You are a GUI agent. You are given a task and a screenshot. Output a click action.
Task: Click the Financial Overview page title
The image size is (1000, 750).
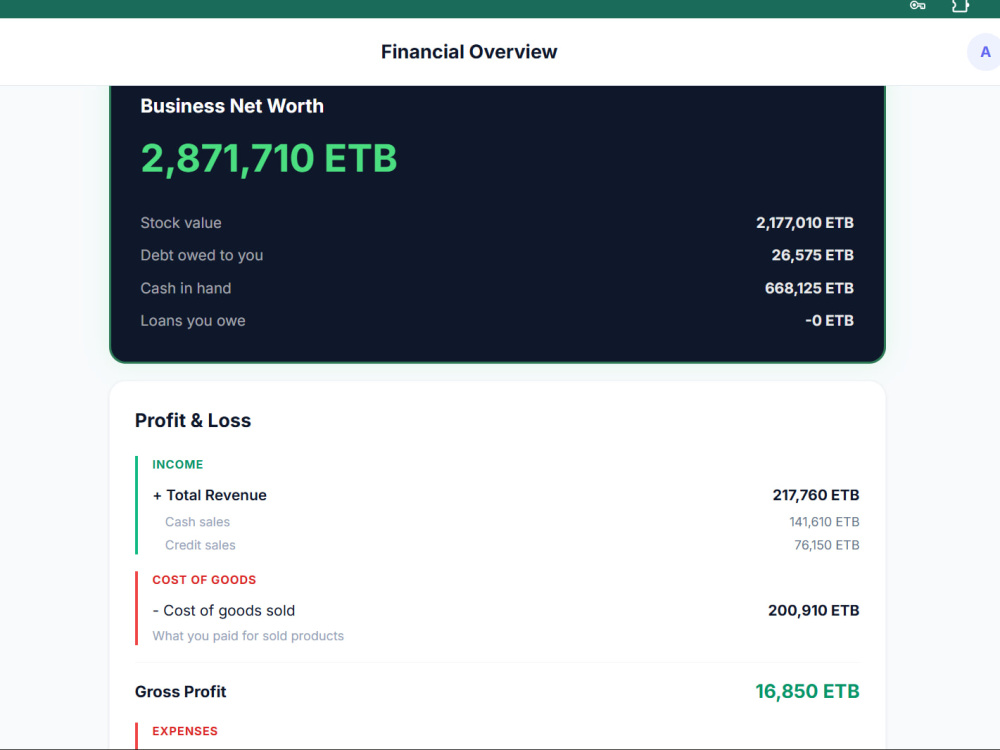click(x=469, y=52)
